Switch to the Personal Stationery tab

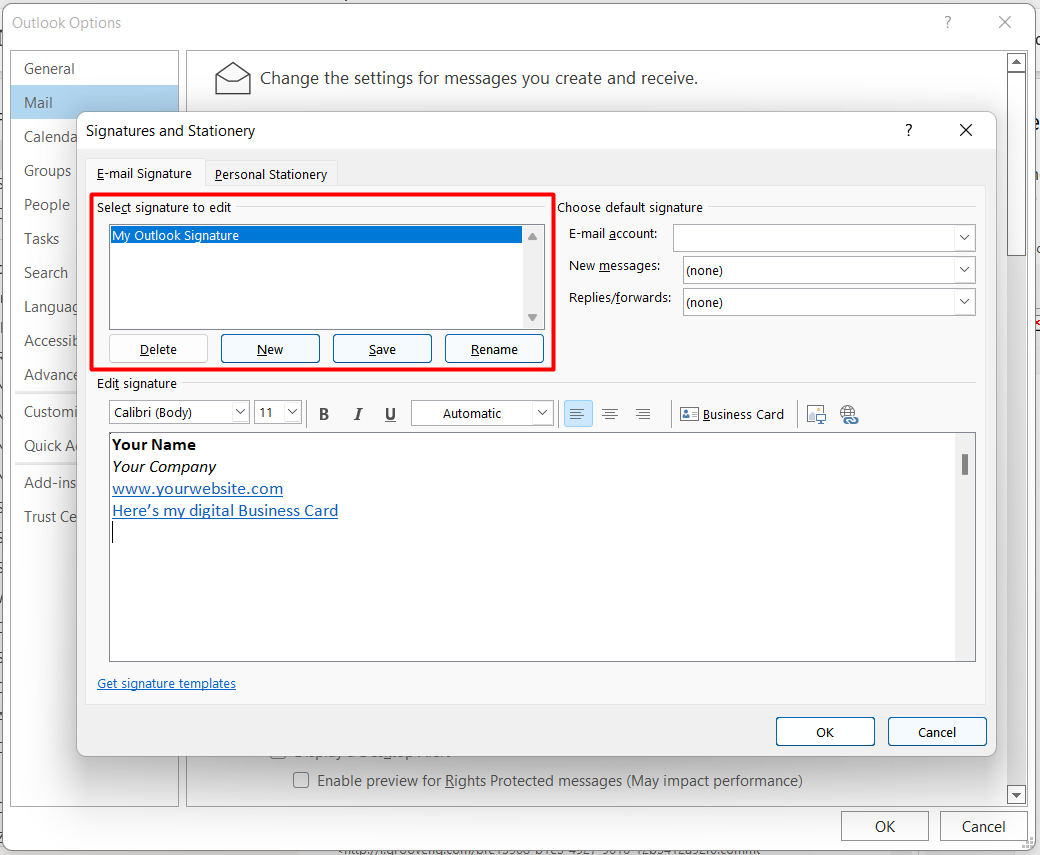pyautogui.click(x=271, y=174)
